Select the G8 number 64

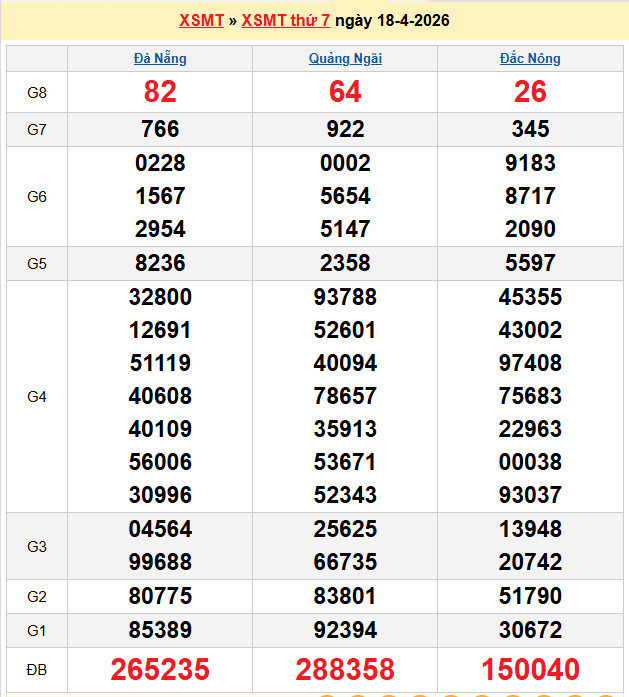point(345,92)
